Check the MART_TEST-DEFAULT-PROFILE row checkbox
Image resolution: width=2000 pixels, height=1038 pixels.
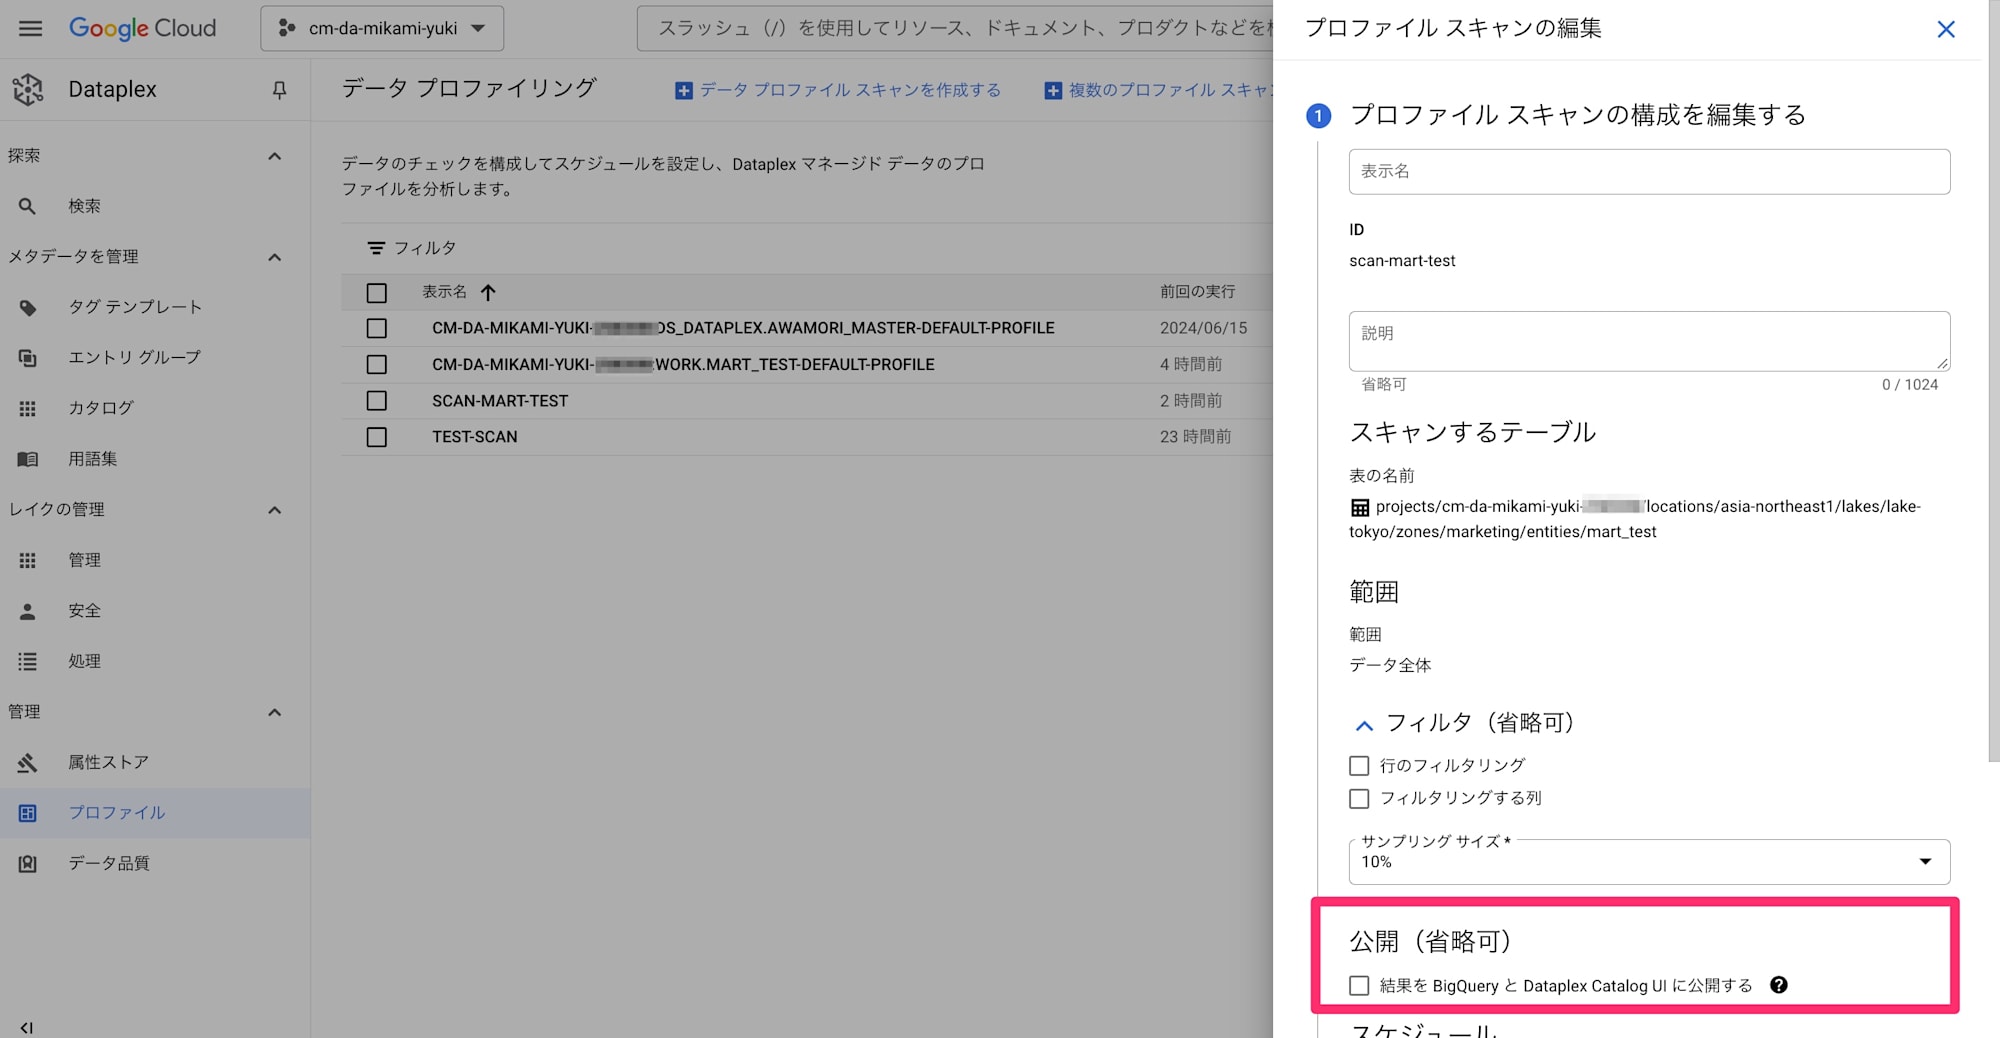click(377, 365)
